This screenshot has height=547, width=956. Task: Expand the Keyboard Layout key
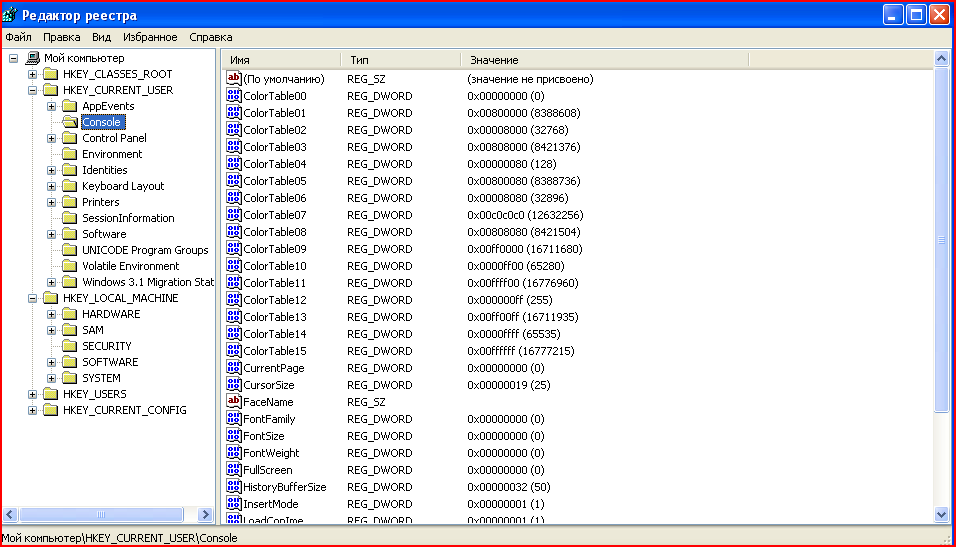click(52, 186)
